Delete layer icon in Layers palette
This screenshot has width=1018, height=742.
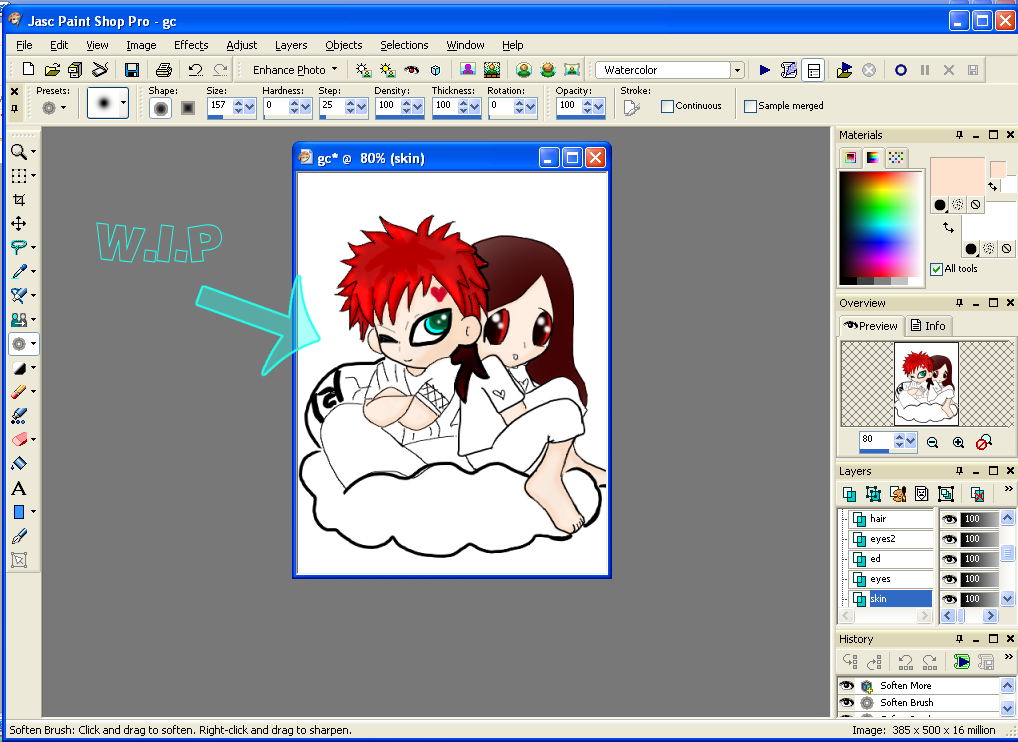coord(977,494)
